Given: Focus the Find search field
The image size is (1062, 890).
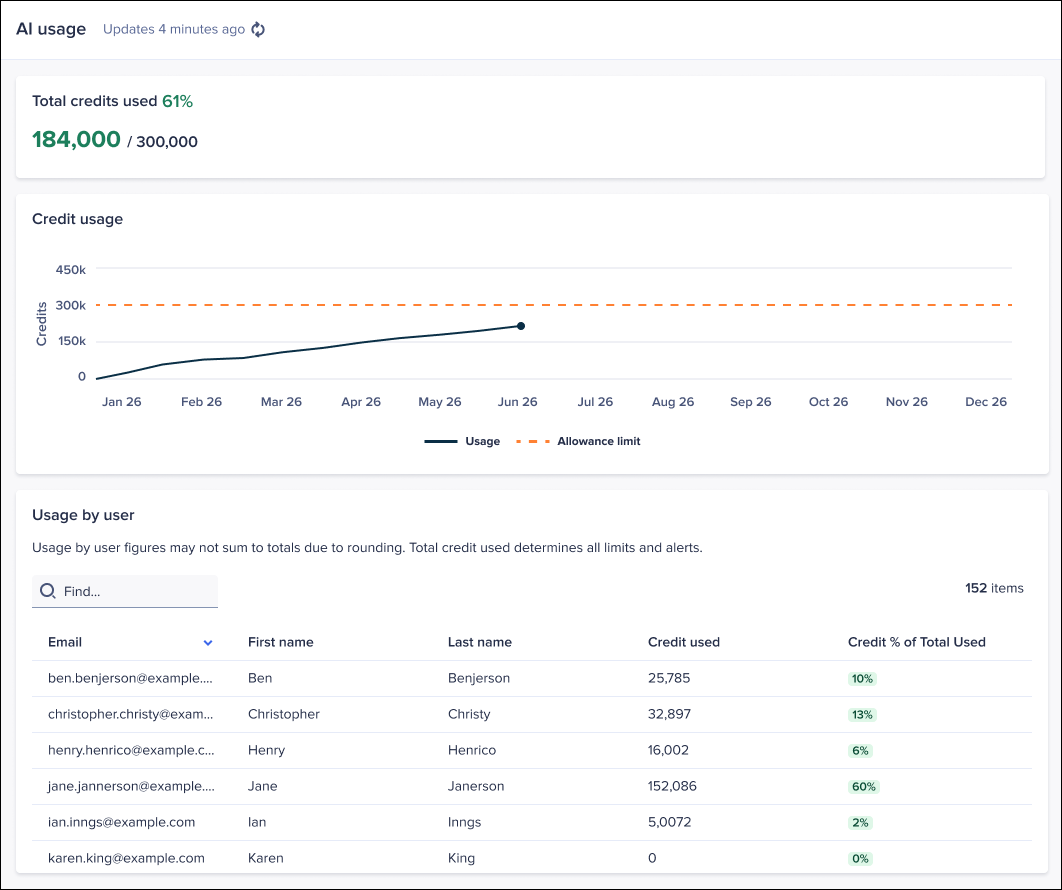Looking at the screenshot, I should coord(125,591).
